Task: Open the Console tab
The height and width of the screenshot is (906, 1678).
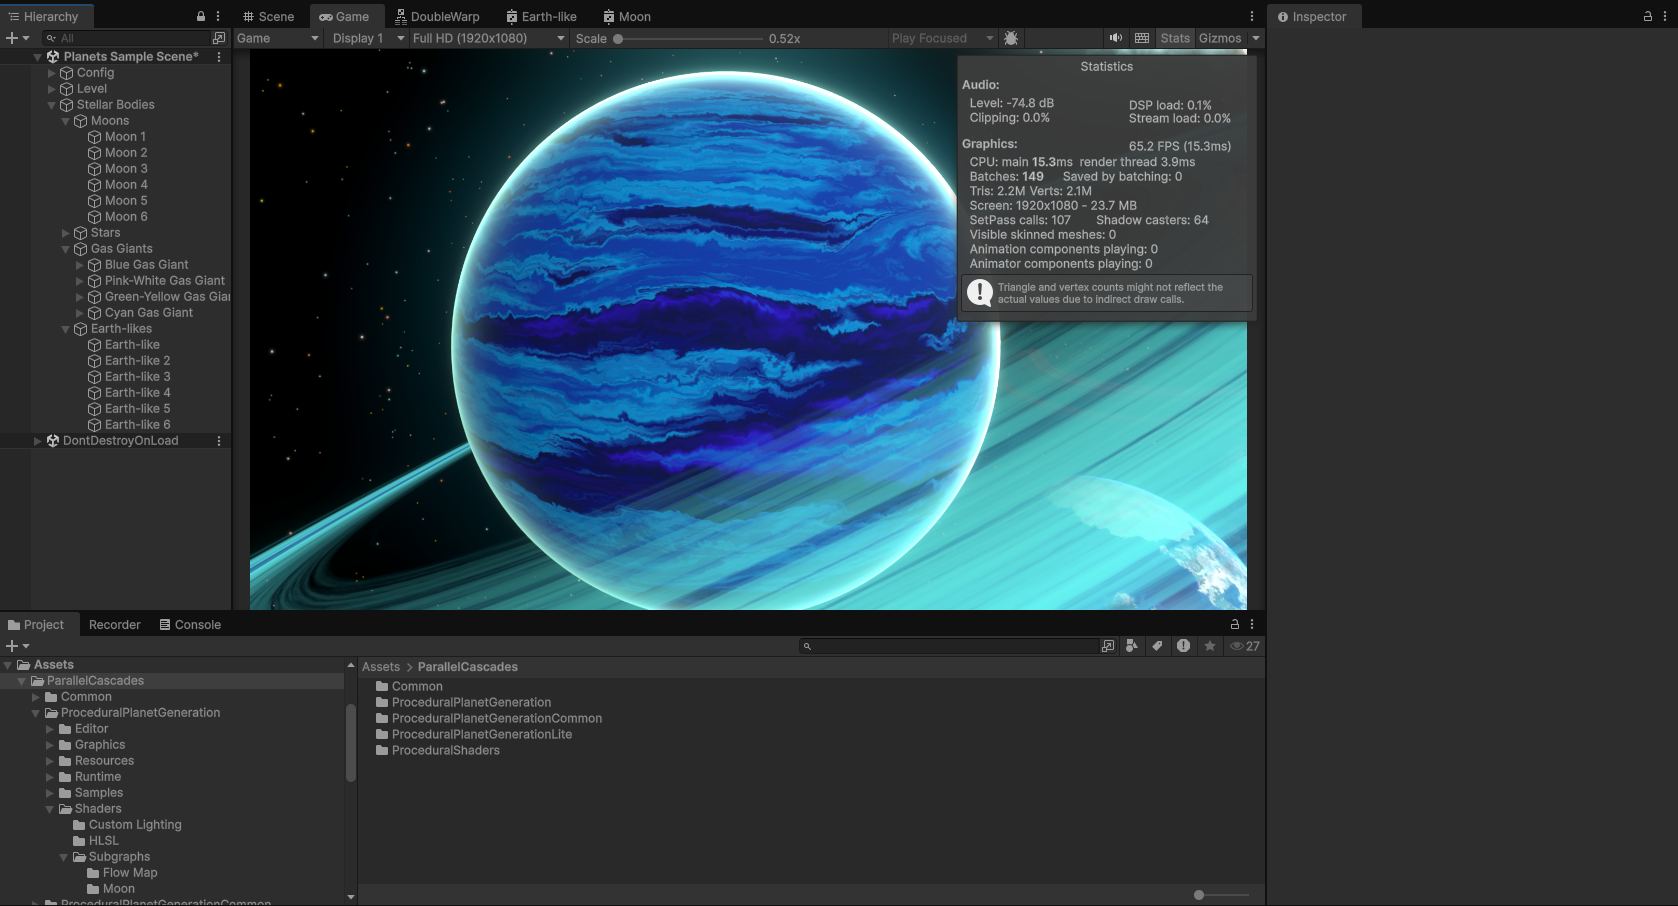Action: 190,625
